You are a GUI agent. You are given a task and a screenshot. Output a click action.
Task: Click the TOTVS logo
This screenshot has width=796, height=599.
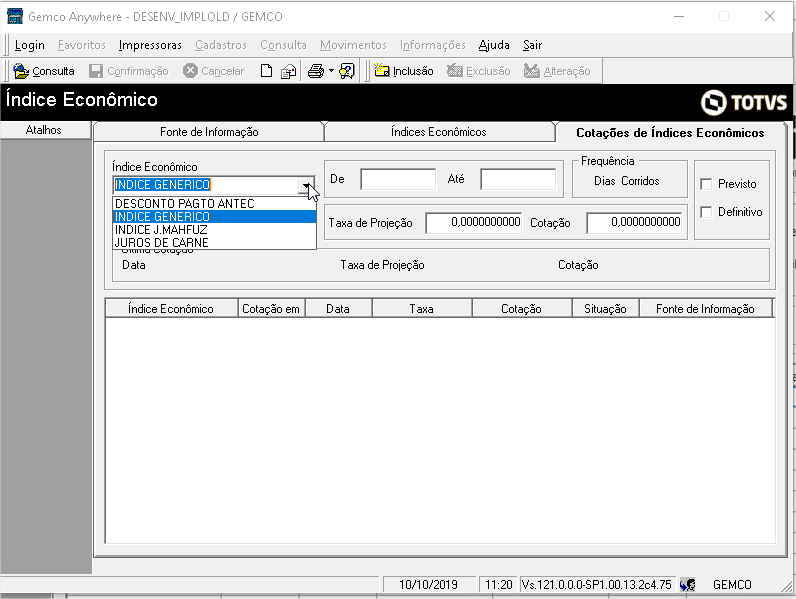(744, 102)
